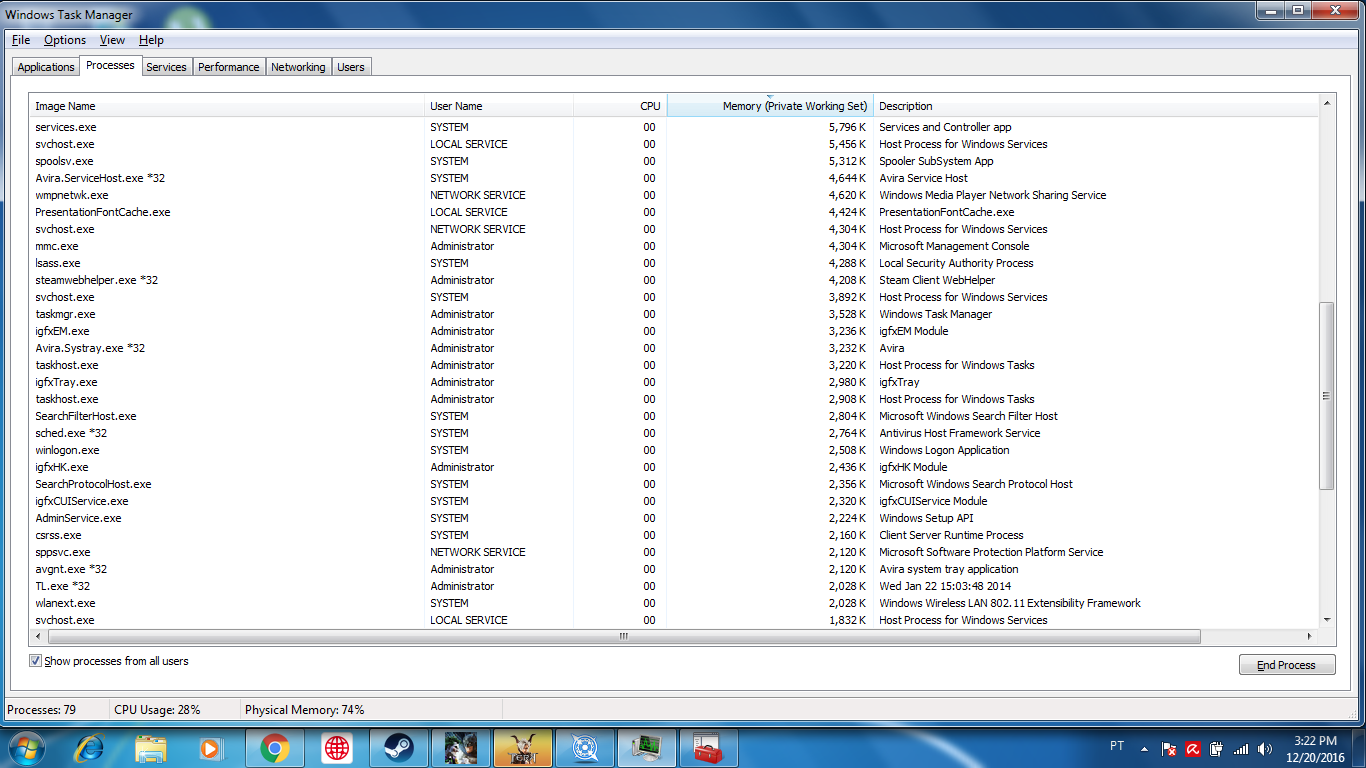Open the clock showing 3:22 PM
This screenshot has width=1366, height=768.
pos(1314,748)
